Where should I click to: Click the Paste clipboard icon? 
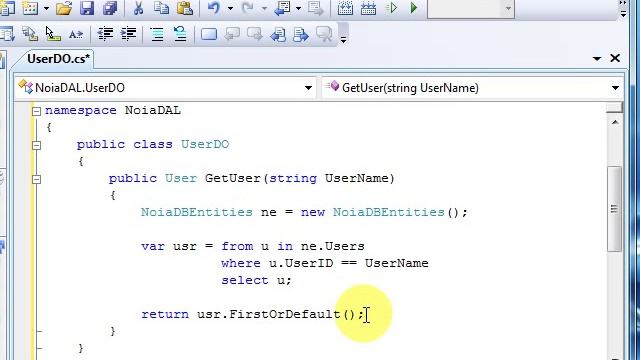(x=185, y=8)
